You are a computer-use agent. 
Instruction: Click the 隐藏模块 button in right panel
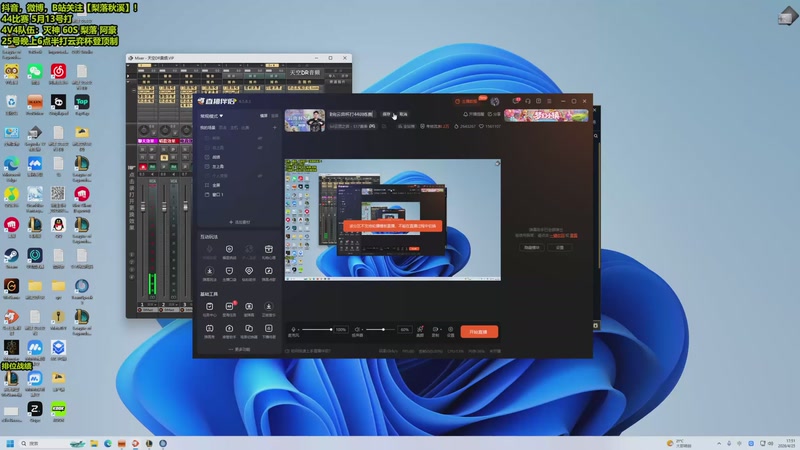[x=532, y=247]
